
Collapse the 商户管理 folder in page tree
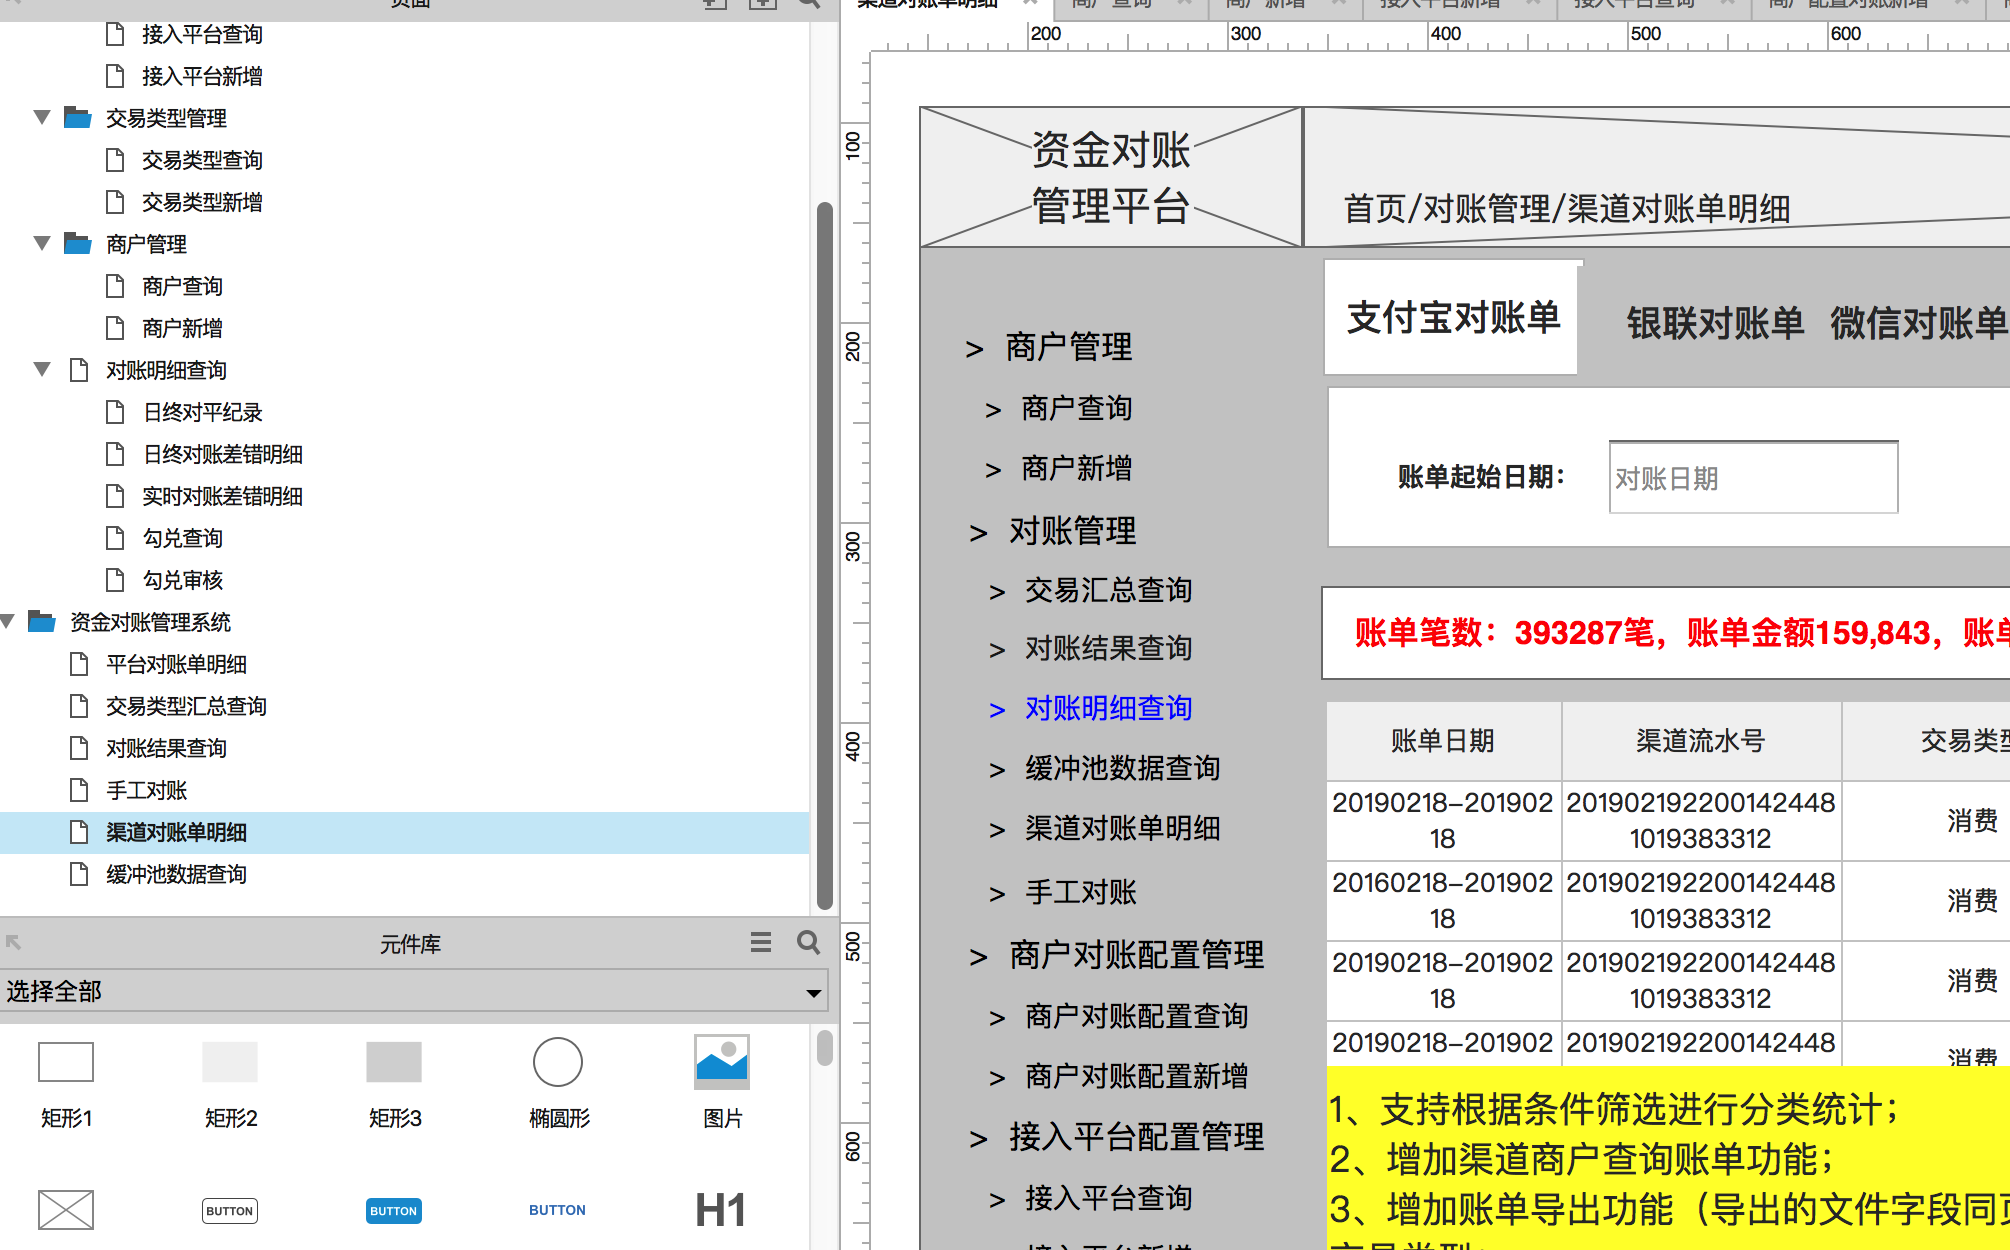[42, 244]
